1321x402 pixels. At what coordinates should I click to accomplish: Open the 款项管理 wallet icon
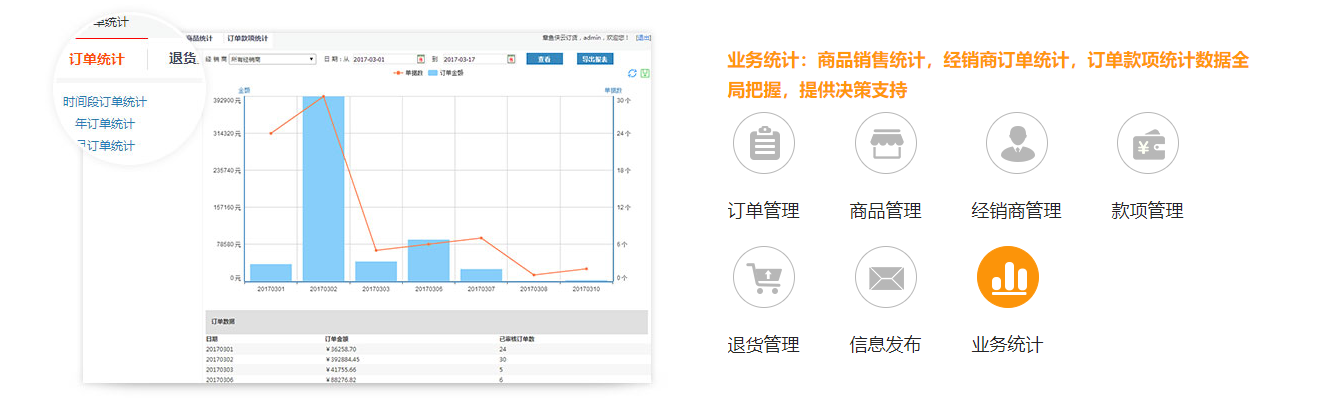1148,143
